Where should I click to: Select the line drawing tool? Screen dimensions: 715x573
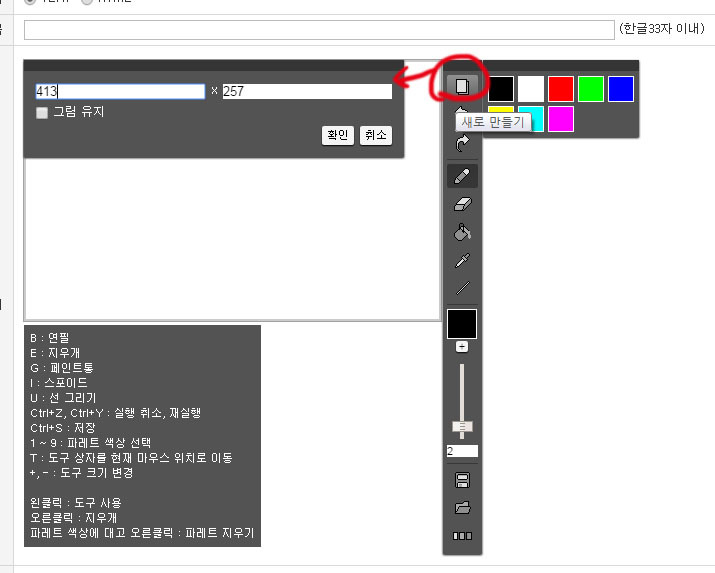[x=462, y=289]
